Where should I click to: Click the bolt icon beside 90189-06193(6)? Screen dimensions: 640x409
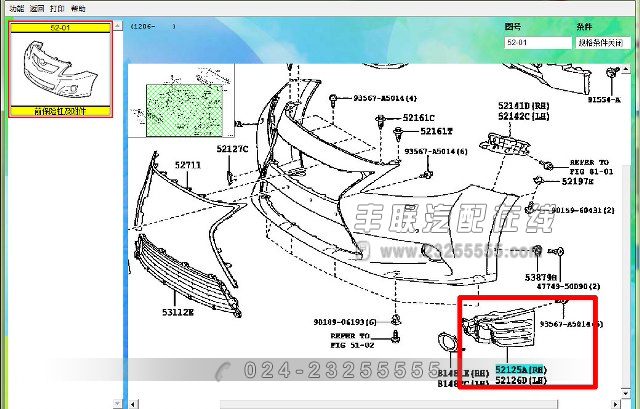click(x=396, y=319)
